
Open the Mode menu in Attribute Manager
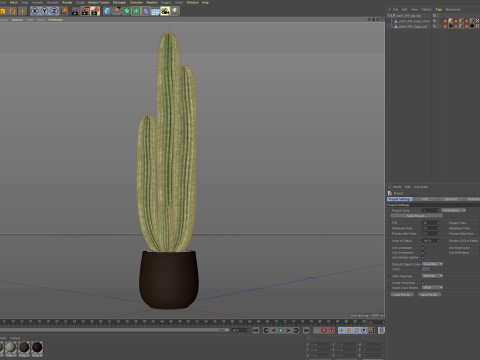pos(397,187)
